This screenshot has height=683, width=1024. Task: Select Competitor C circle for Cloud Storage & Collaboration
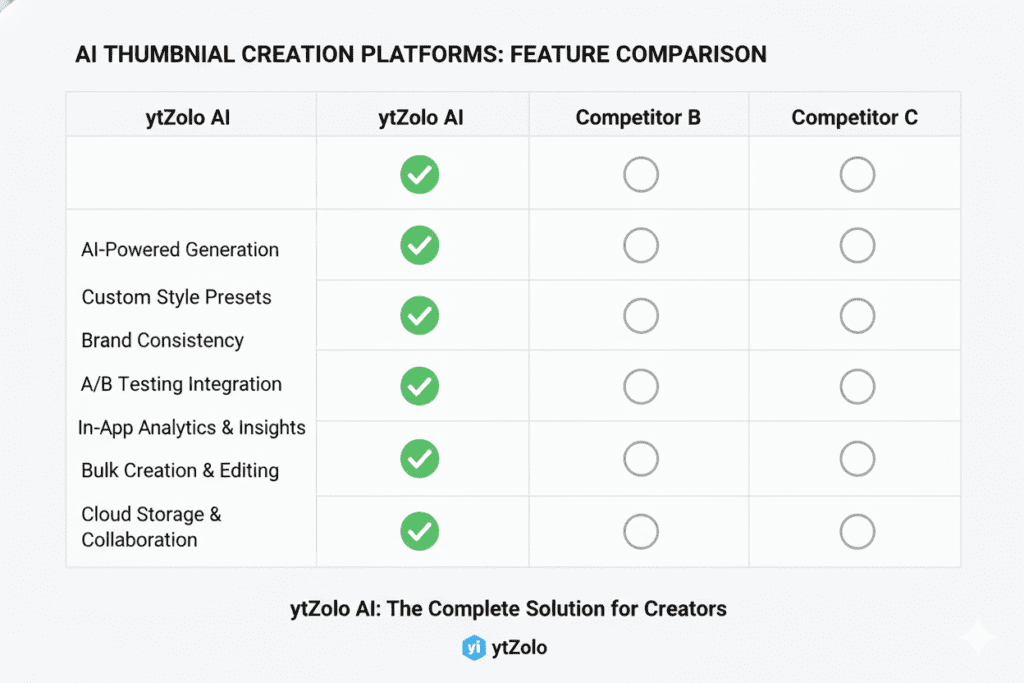(857, 531)
